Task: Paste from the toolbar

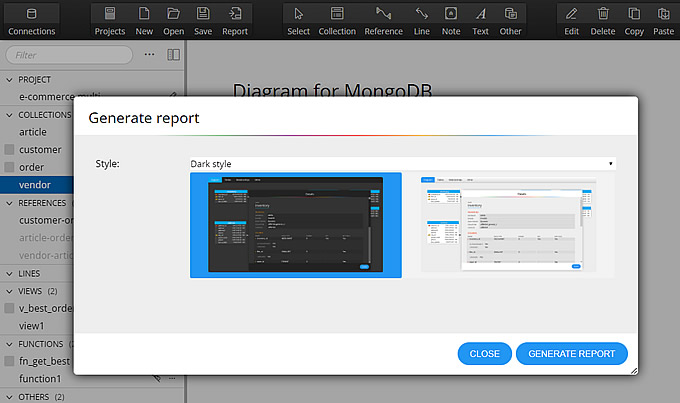Action: pos(664,20)
